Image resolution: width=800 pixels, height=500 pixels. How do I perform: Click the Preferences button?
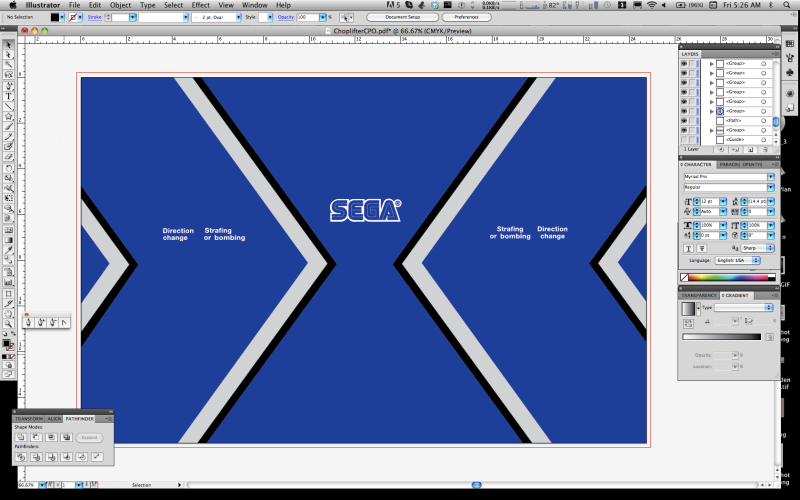pos(466,17)
